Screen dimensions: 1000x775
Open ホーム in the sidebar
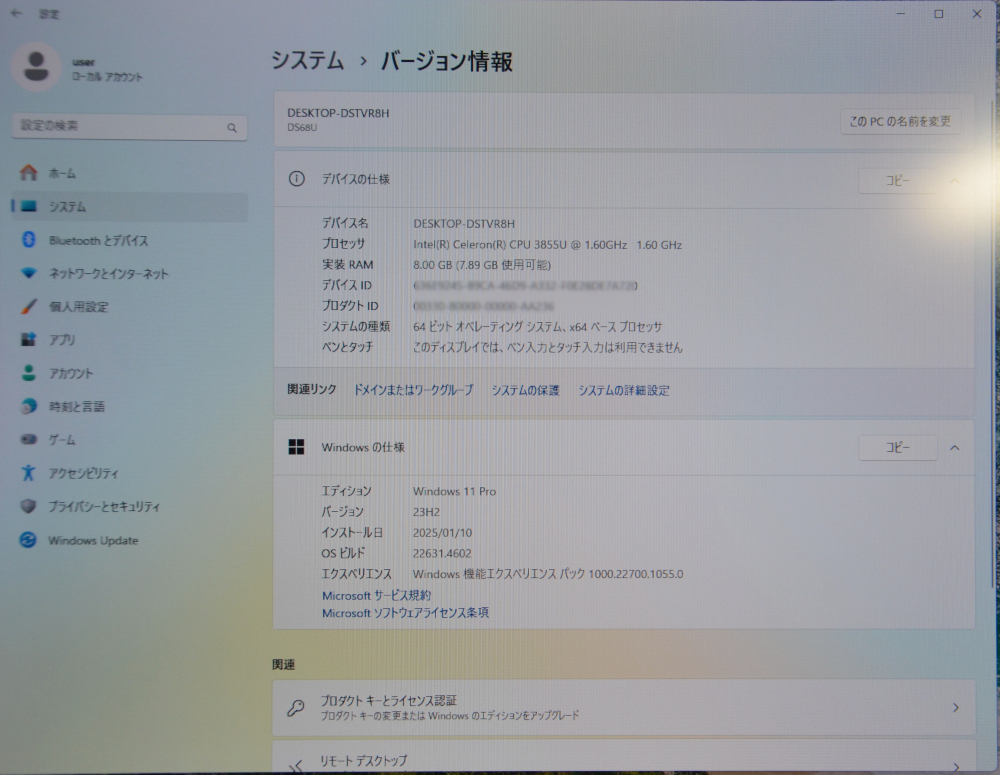coord(129,173)
